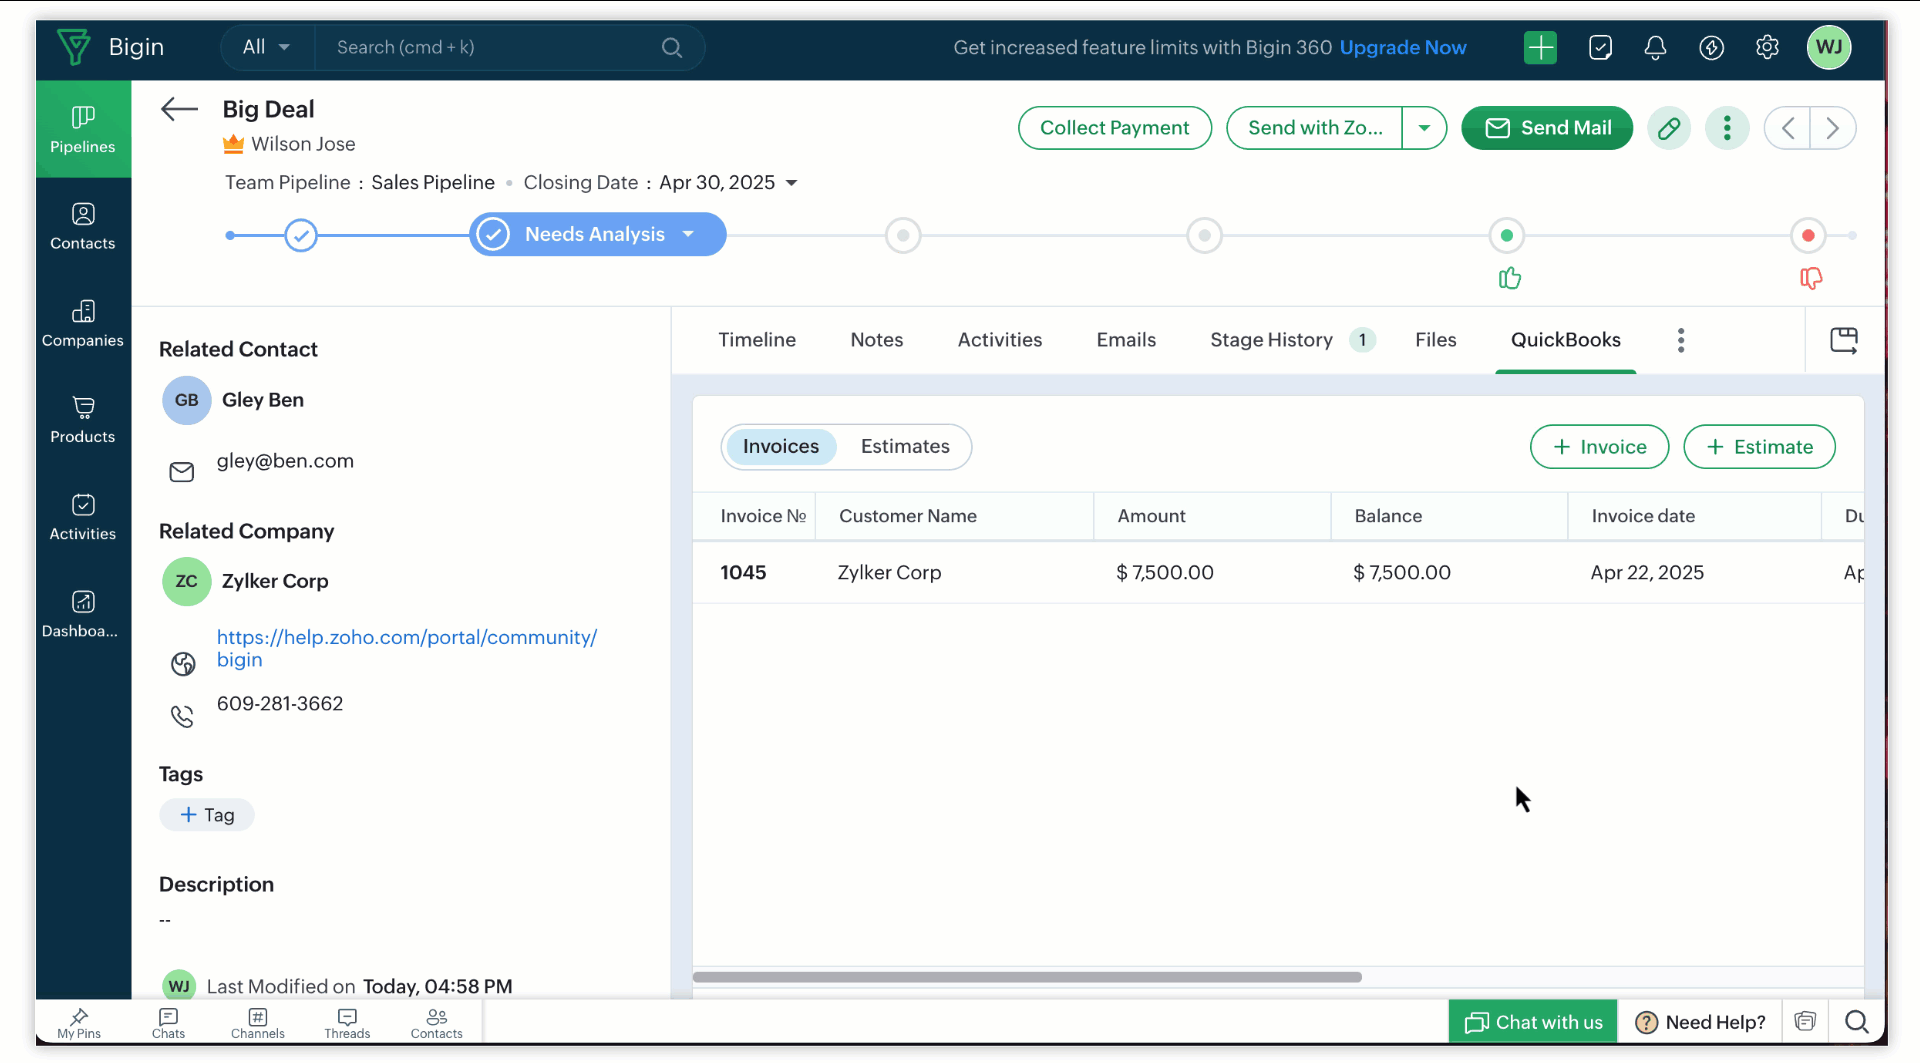The height and width of the screenshot is (1063, 1920).
Task: Click Upgrade Now link
Action: (x=1403, y=47)
